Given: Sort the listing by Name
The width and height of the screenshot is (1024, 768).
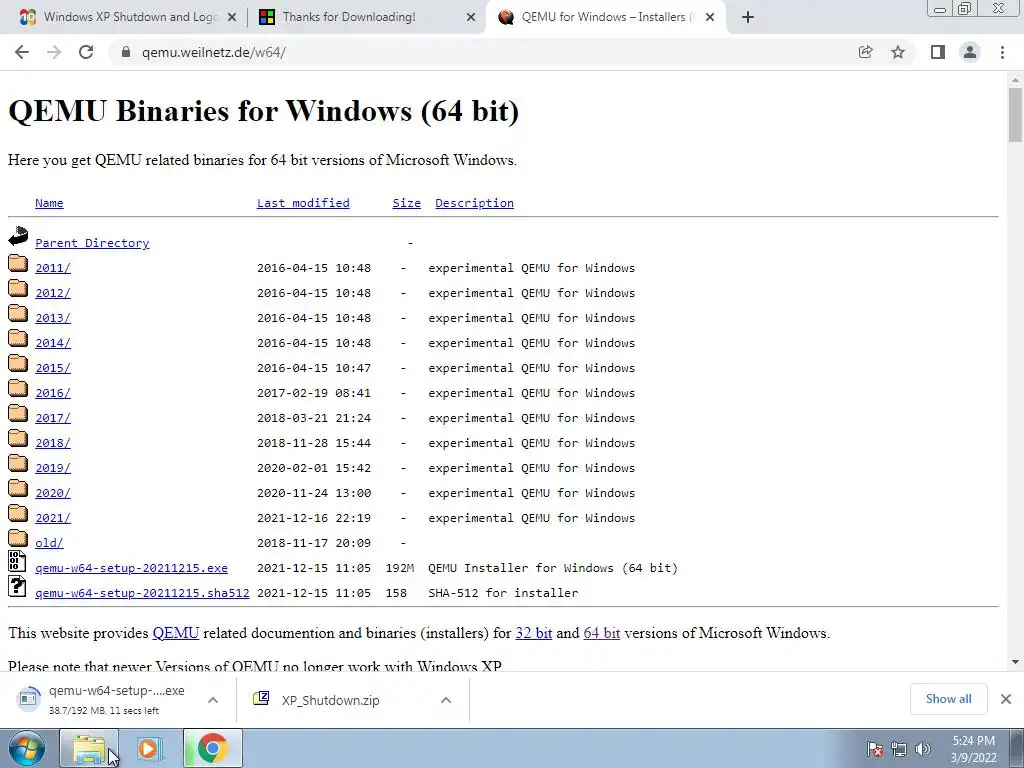Looking at the screenshot, I should click(49, 203).
